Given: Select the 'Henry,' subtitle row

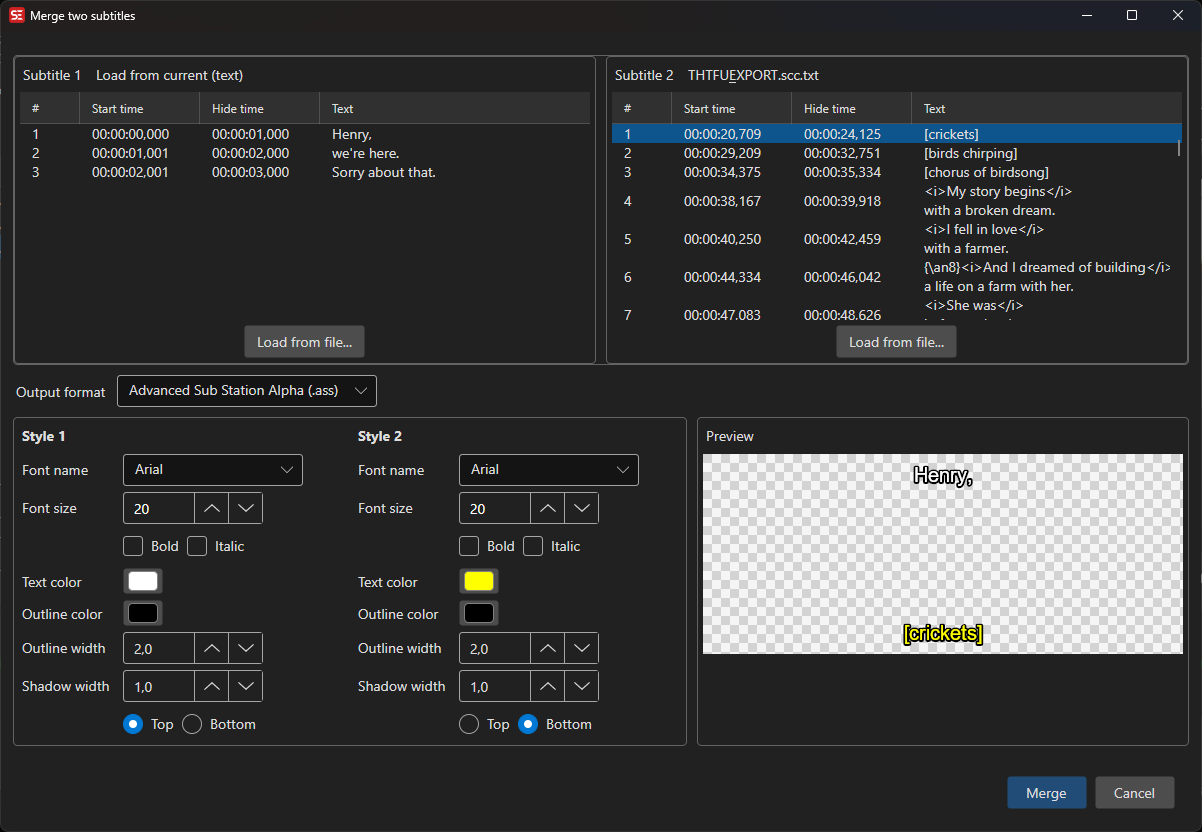Looking at the screenshot, I should [x=305, y=134].
